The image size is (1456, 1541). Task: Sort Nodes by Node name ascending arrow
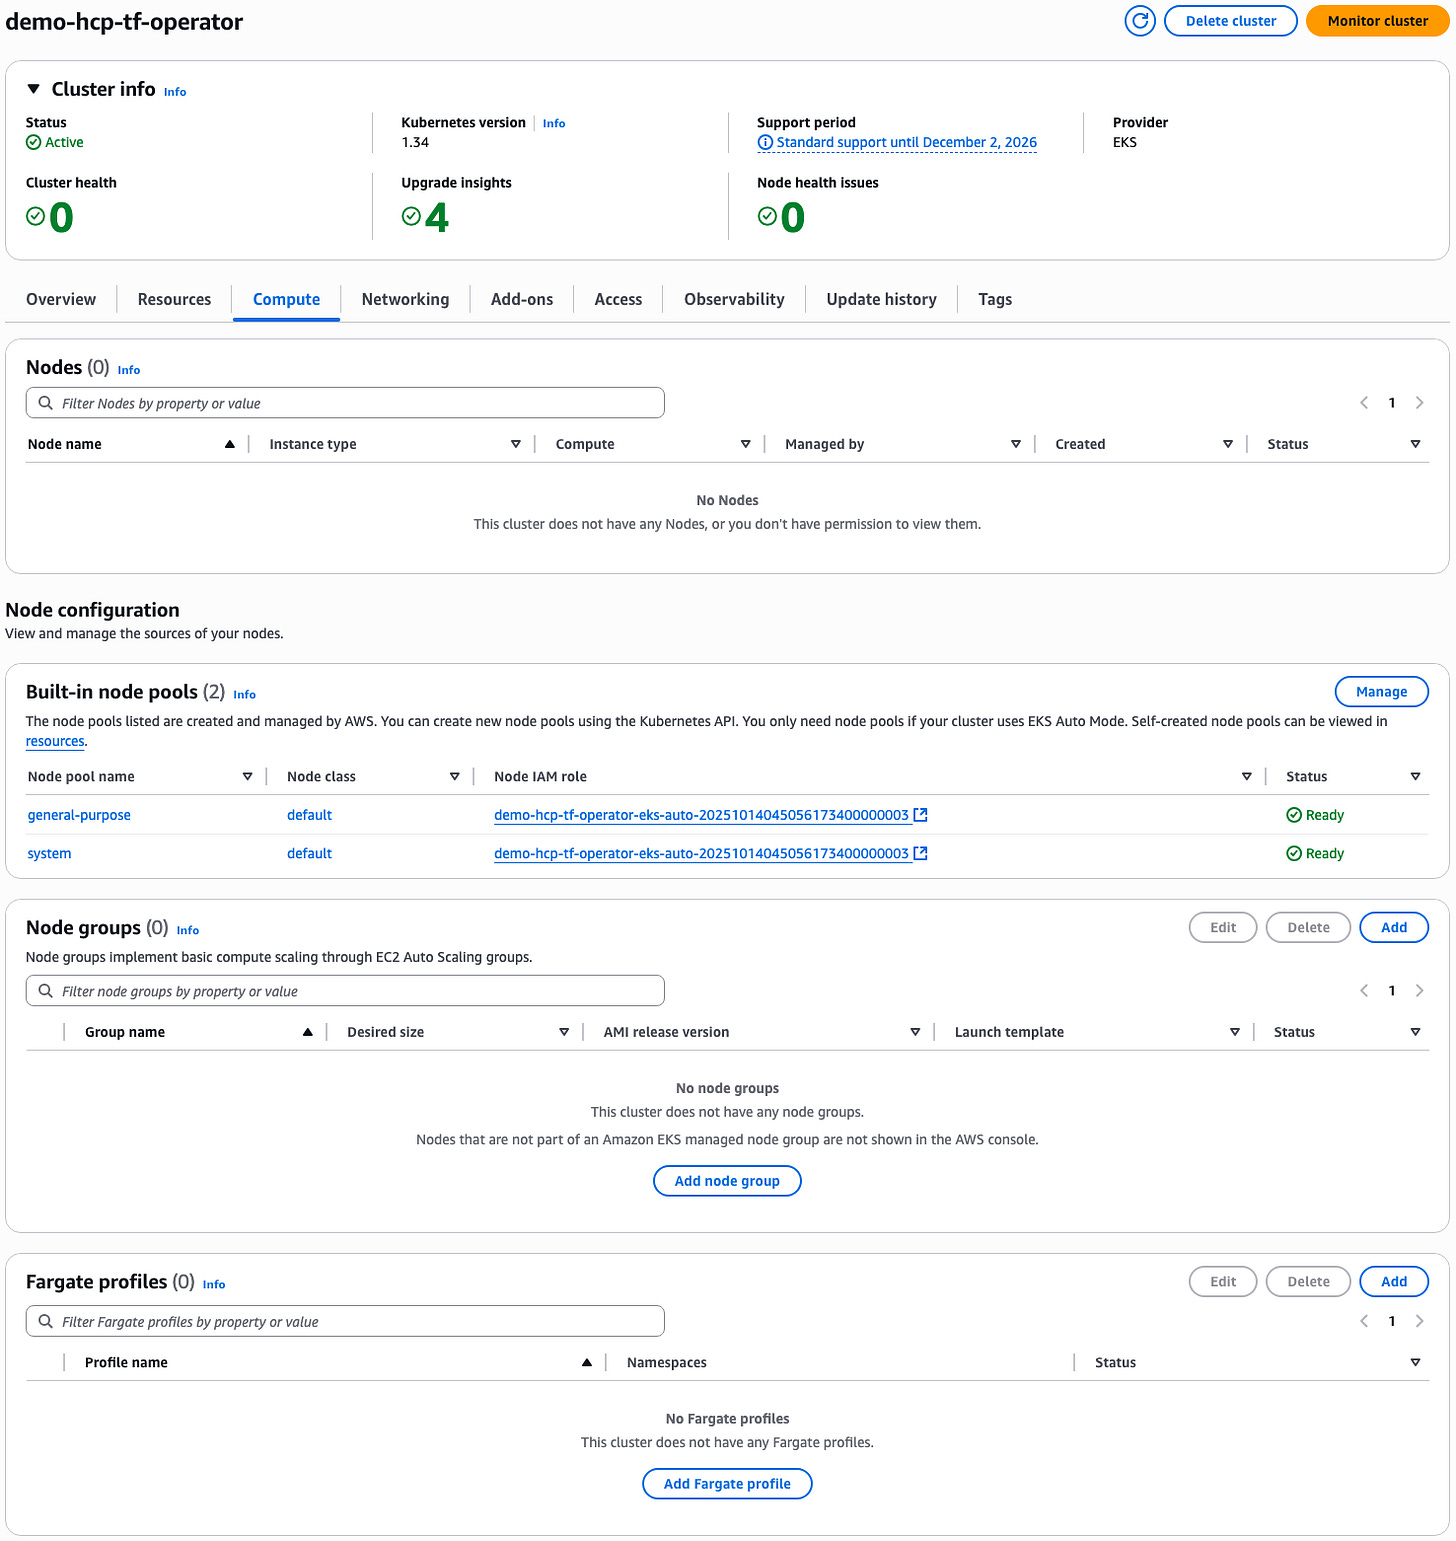[230, 444]
